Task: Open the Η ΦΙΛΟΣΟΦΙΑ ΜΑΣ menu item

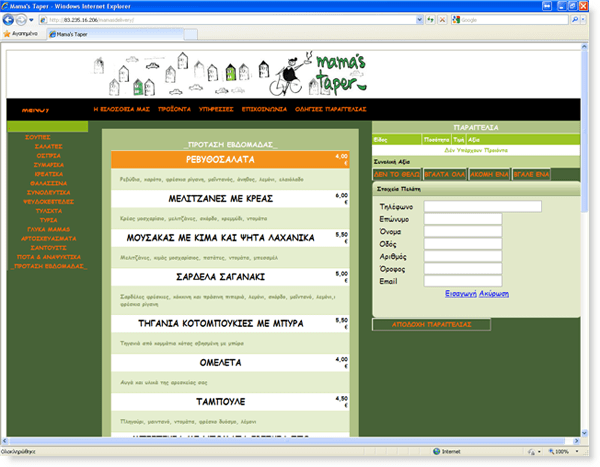Action: coord(122,109)
